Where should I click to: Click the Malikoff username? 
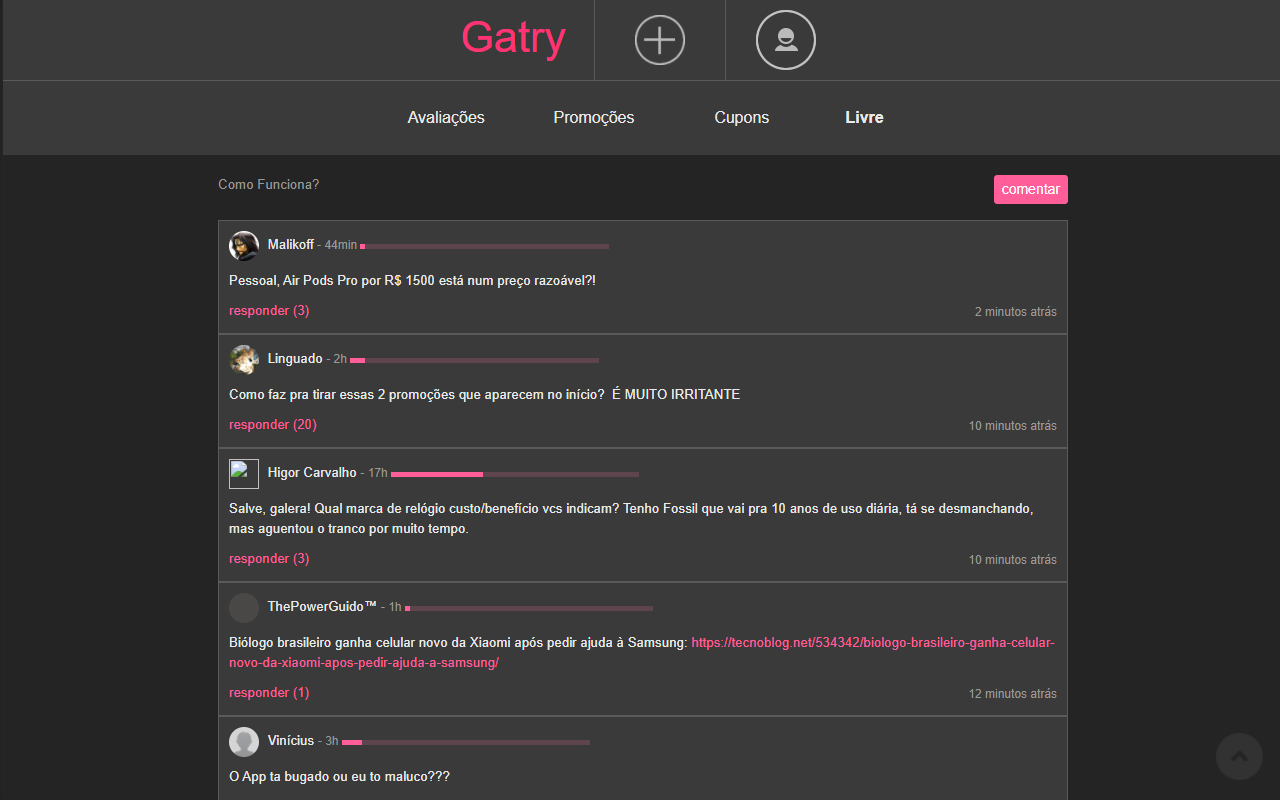pyautogui.click(x=291, y=245)
